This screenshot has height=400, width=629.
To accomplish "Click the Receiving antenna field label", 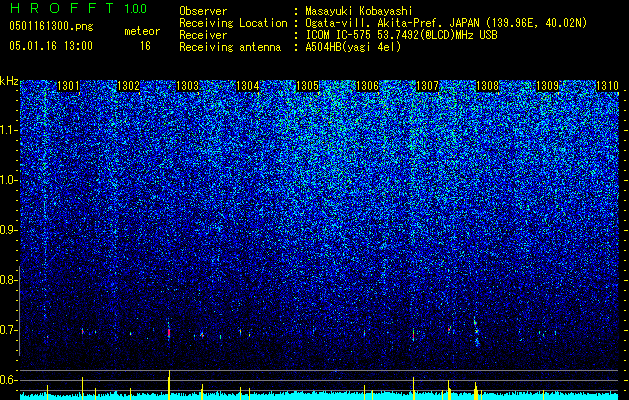I will 230,47.
